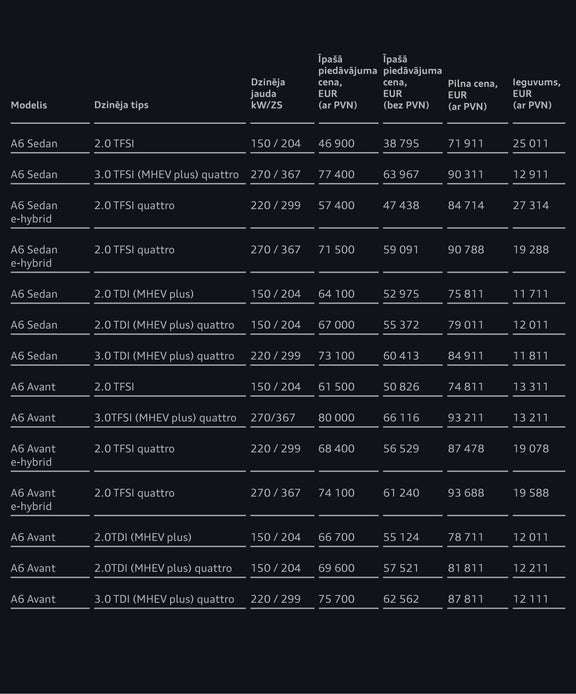Click the Pilna cena header
Image resolution: width=576 pixels, height=694 pixels.
[472, 95]
